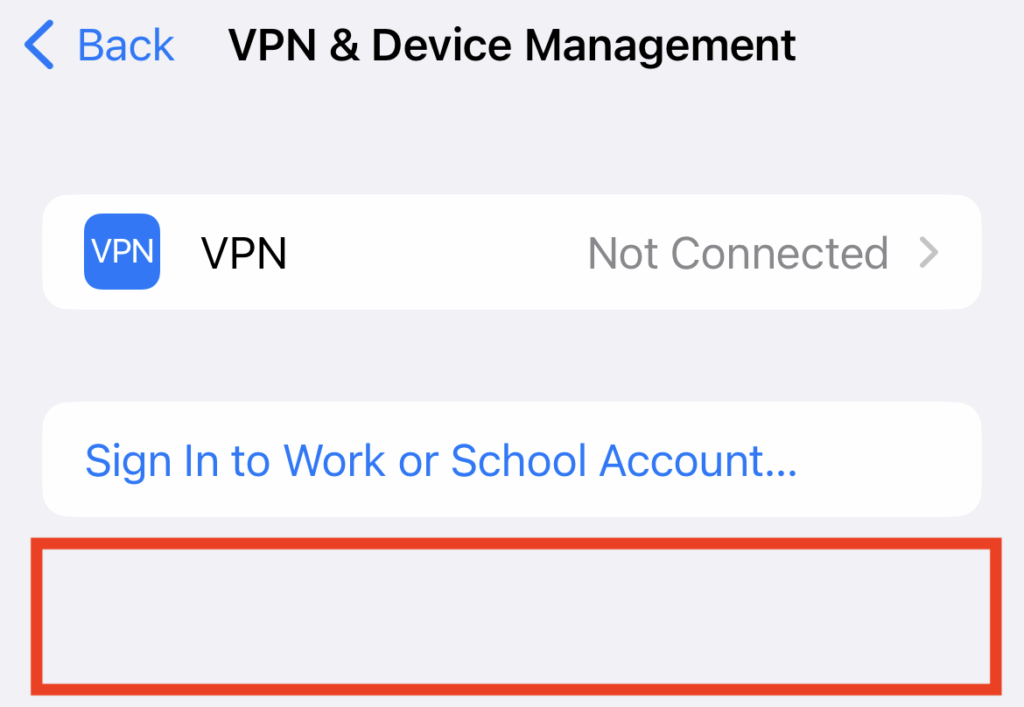
Task: Tap the word Work in sign-in link
Action: (334, 460)
